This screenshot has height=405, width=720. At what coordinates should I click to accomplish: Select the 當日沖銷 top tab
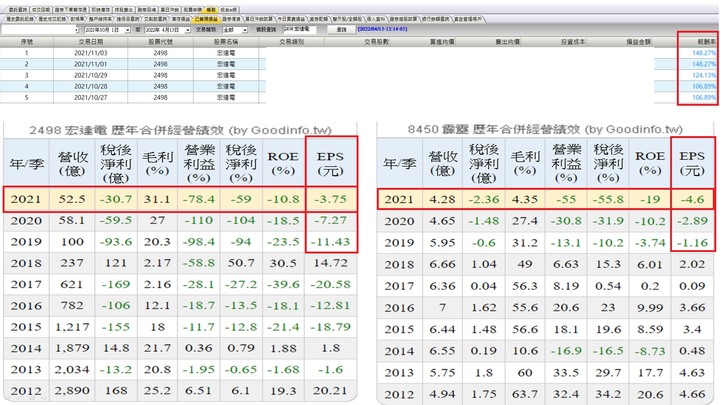click(x=170, y=10)
